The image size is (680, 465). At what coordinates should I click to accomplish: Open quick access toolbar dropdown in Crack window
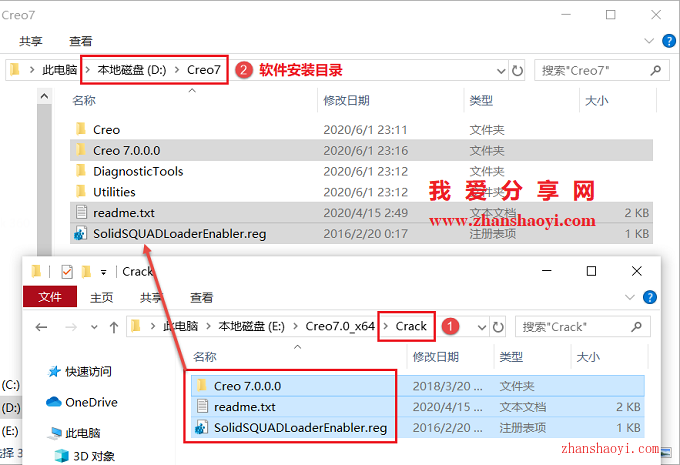coord(103,272)
